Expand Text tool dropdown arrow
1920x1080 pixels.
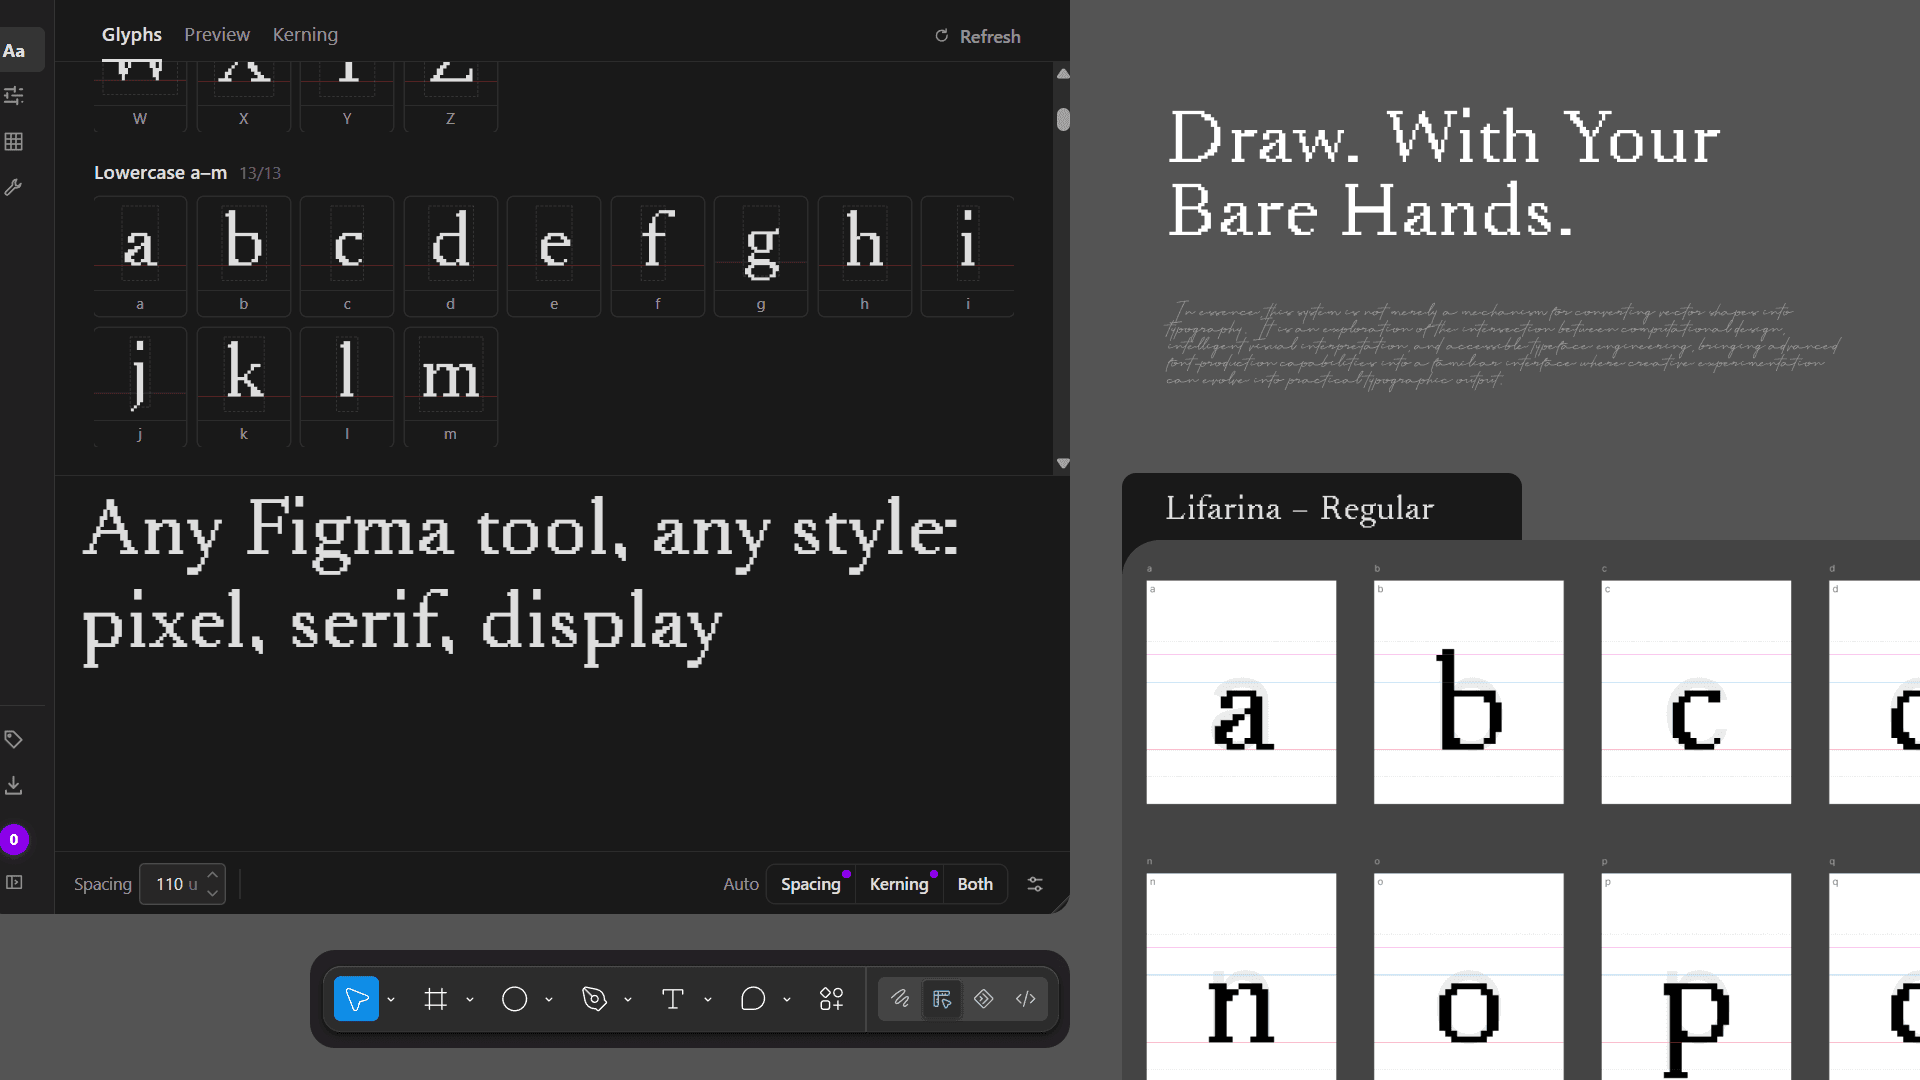[708, 1000]
